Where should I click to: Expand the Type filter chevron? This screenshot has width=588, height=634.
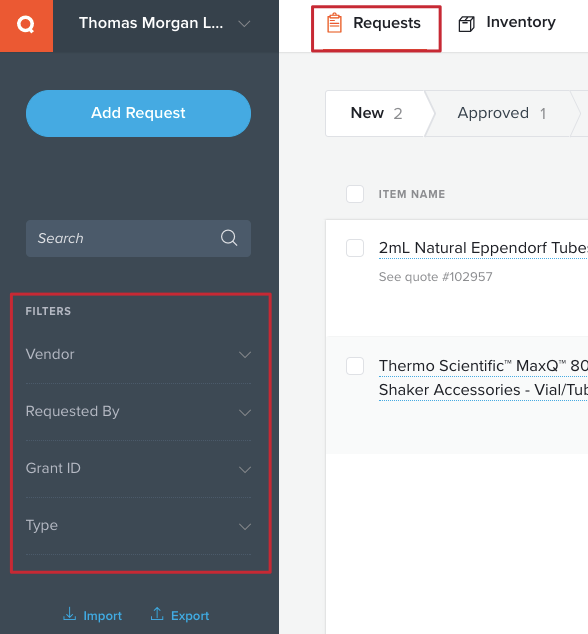pyautogui.click(x=245, y=526)
